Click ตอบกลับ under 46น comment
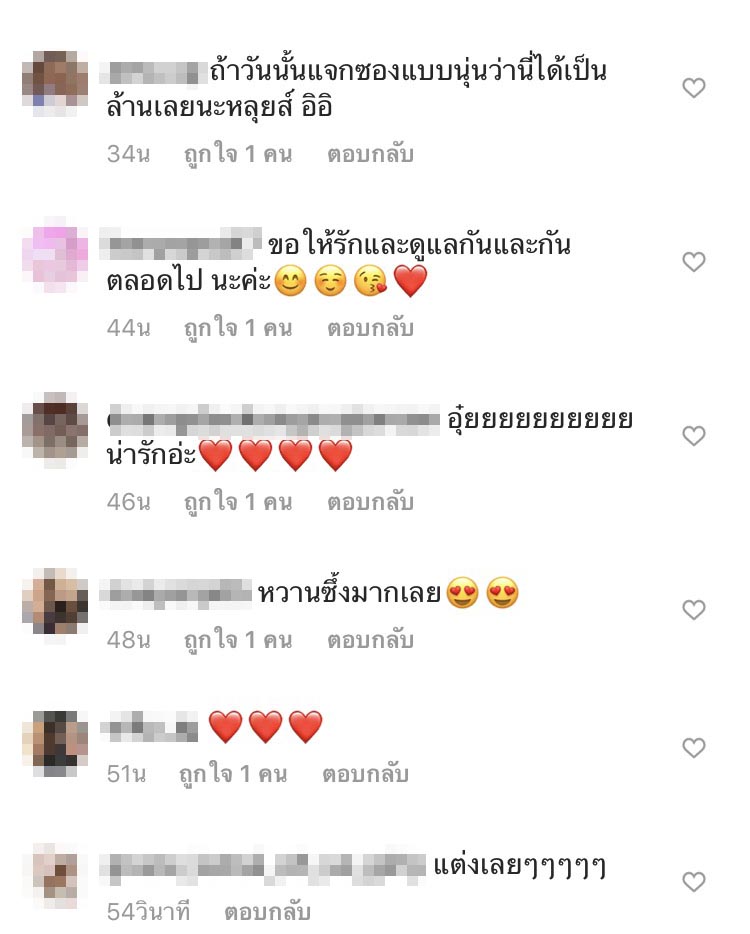The image size is (750, 934). click(370, 502)
